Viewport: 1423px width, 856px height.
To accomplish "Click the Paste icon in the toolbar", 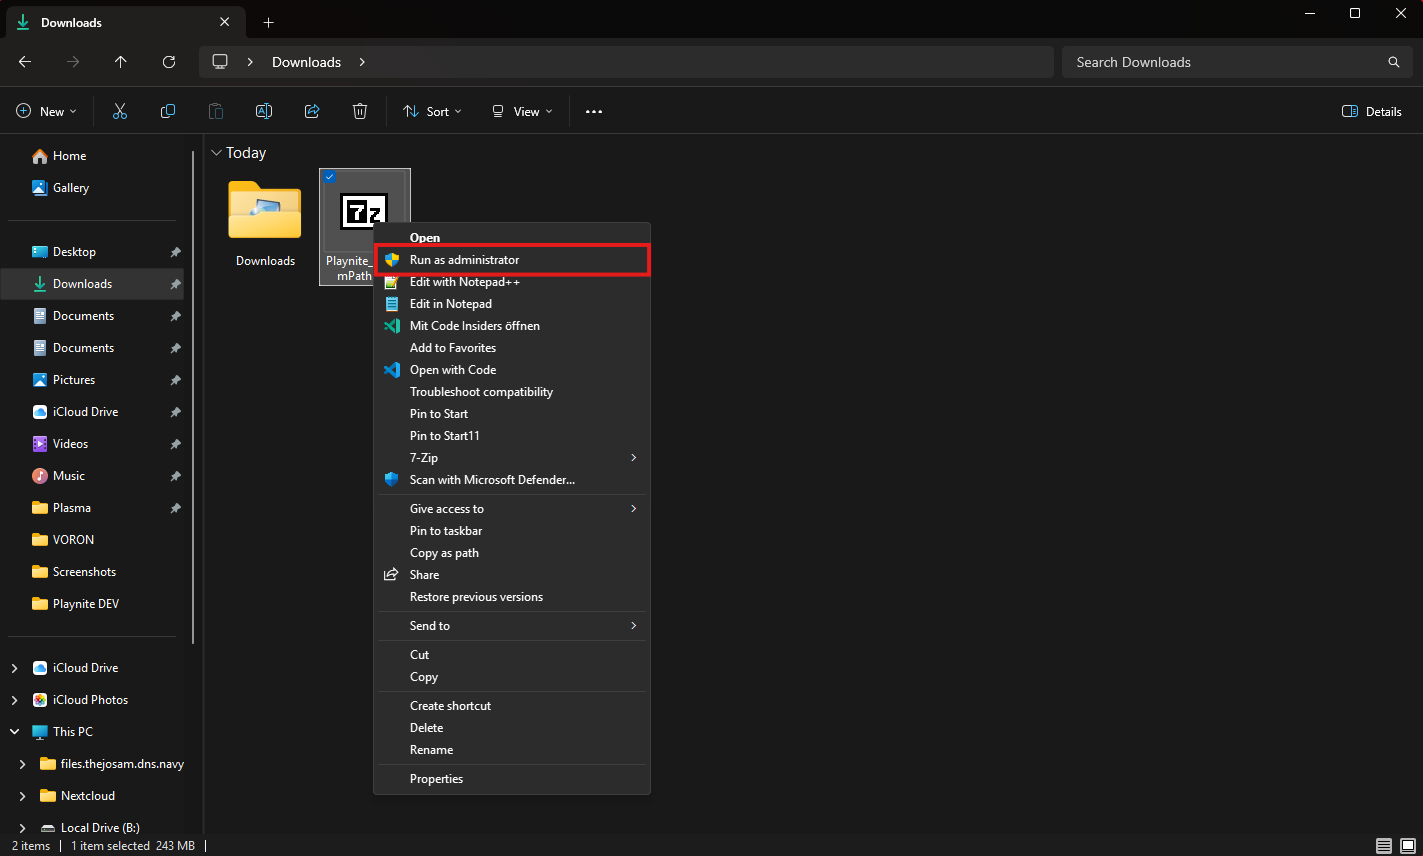I will [x=215, y=111].
